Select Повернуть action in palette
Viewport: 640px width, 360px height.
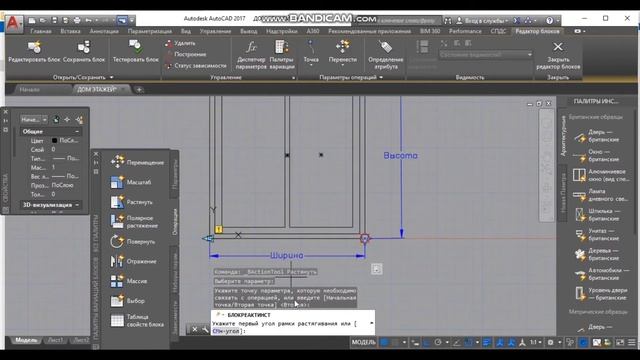pos(133,242)
